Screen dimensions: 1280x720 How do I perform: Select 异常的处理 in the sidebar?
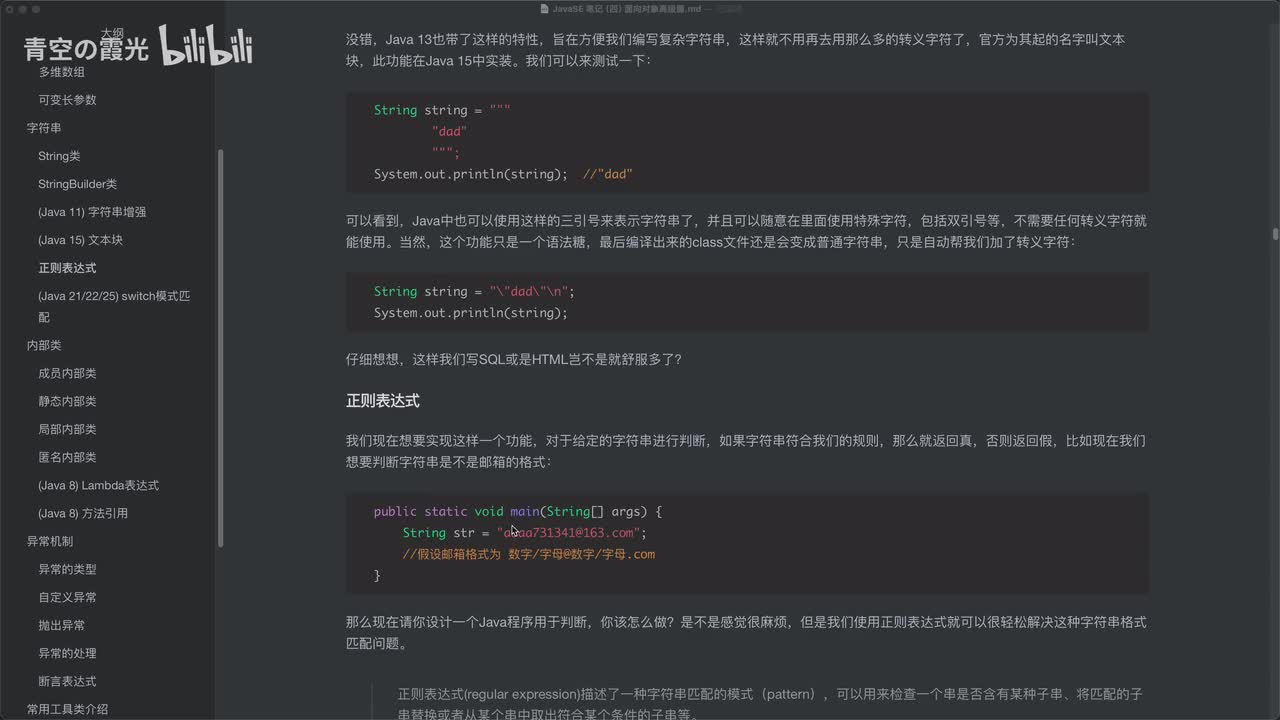click(67, 653)
